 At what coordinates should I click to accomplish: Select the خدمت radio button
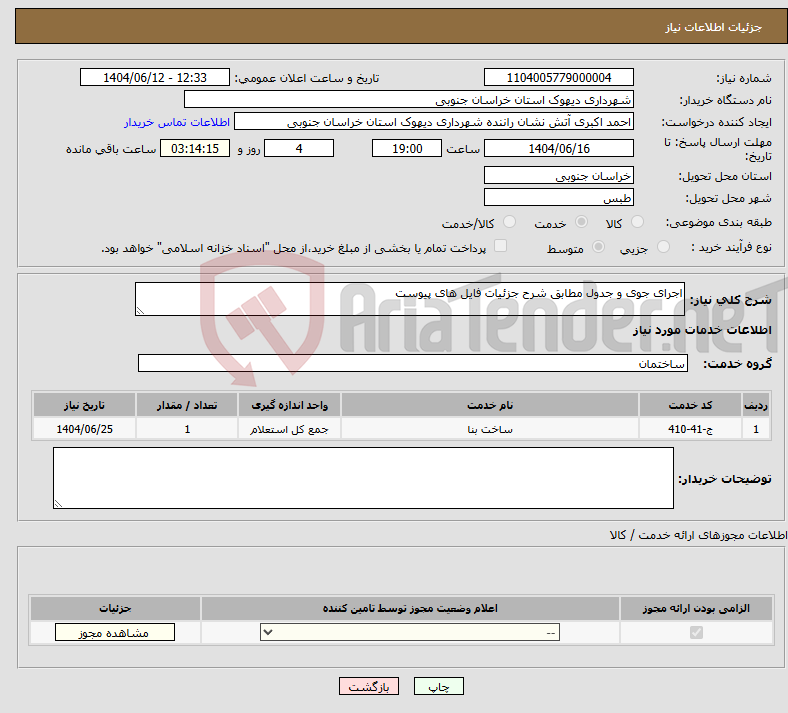[581, 222]
